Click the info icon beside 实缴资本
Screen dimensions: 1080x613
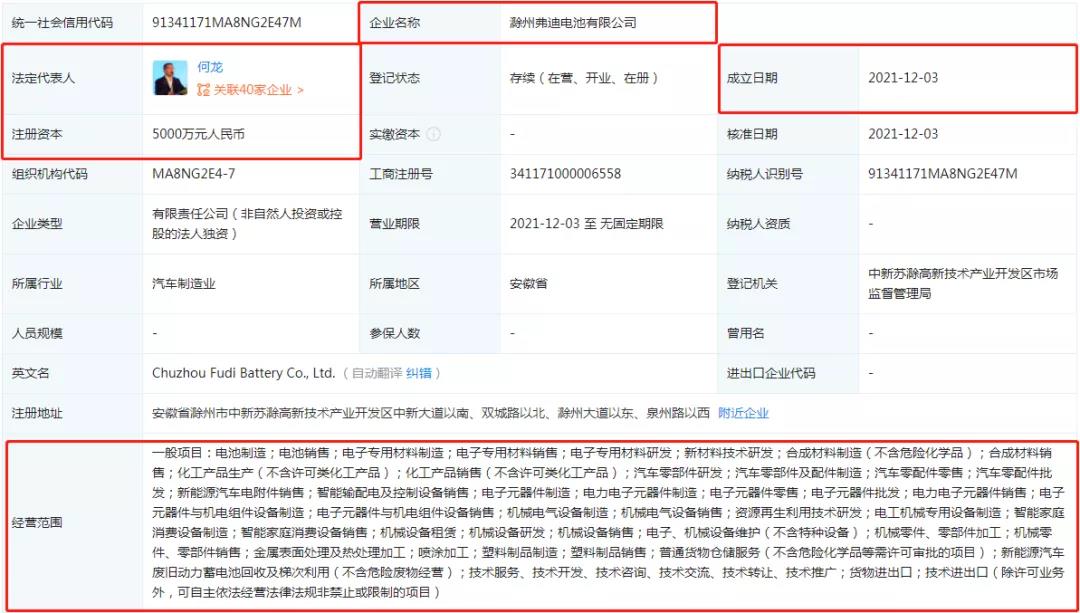(x=433, y=134)
